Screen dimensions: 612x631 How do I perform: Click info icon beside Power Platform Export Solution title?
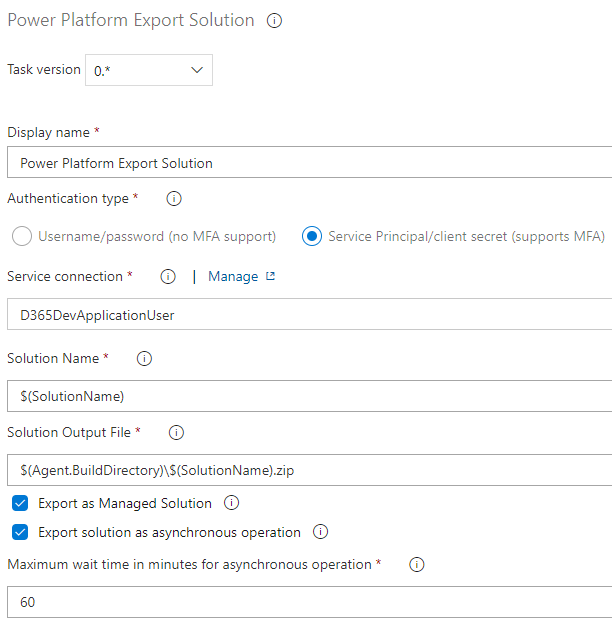point(274,21)
